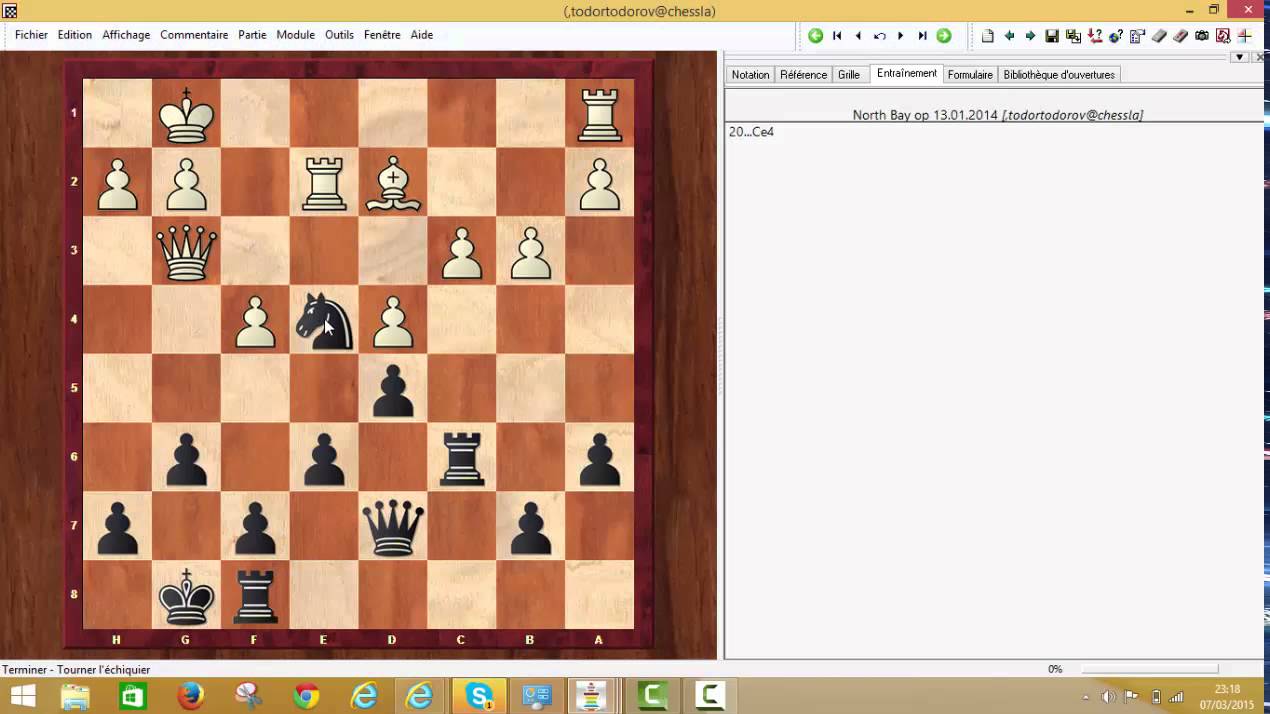Expand the notation pane dropdown arrow
Screen dimensions: 1270x714
(1239, 57)
